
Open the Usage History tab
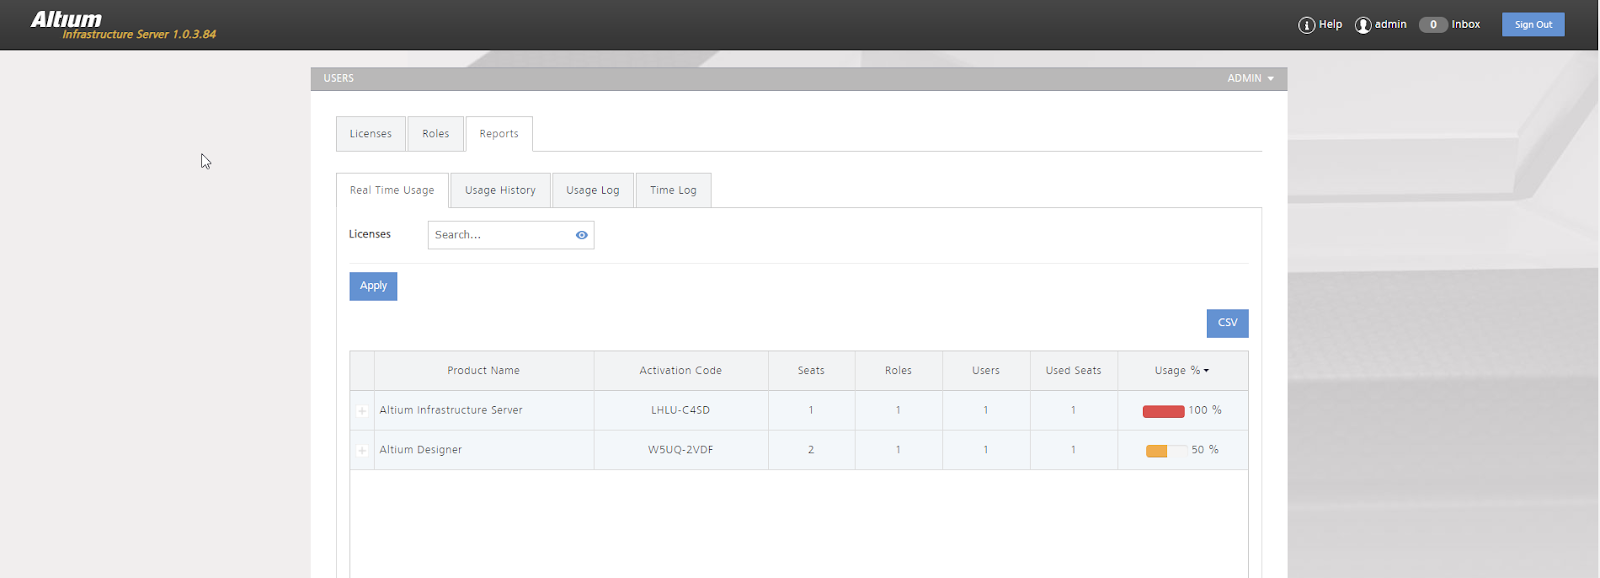click(x=500, y=190)
